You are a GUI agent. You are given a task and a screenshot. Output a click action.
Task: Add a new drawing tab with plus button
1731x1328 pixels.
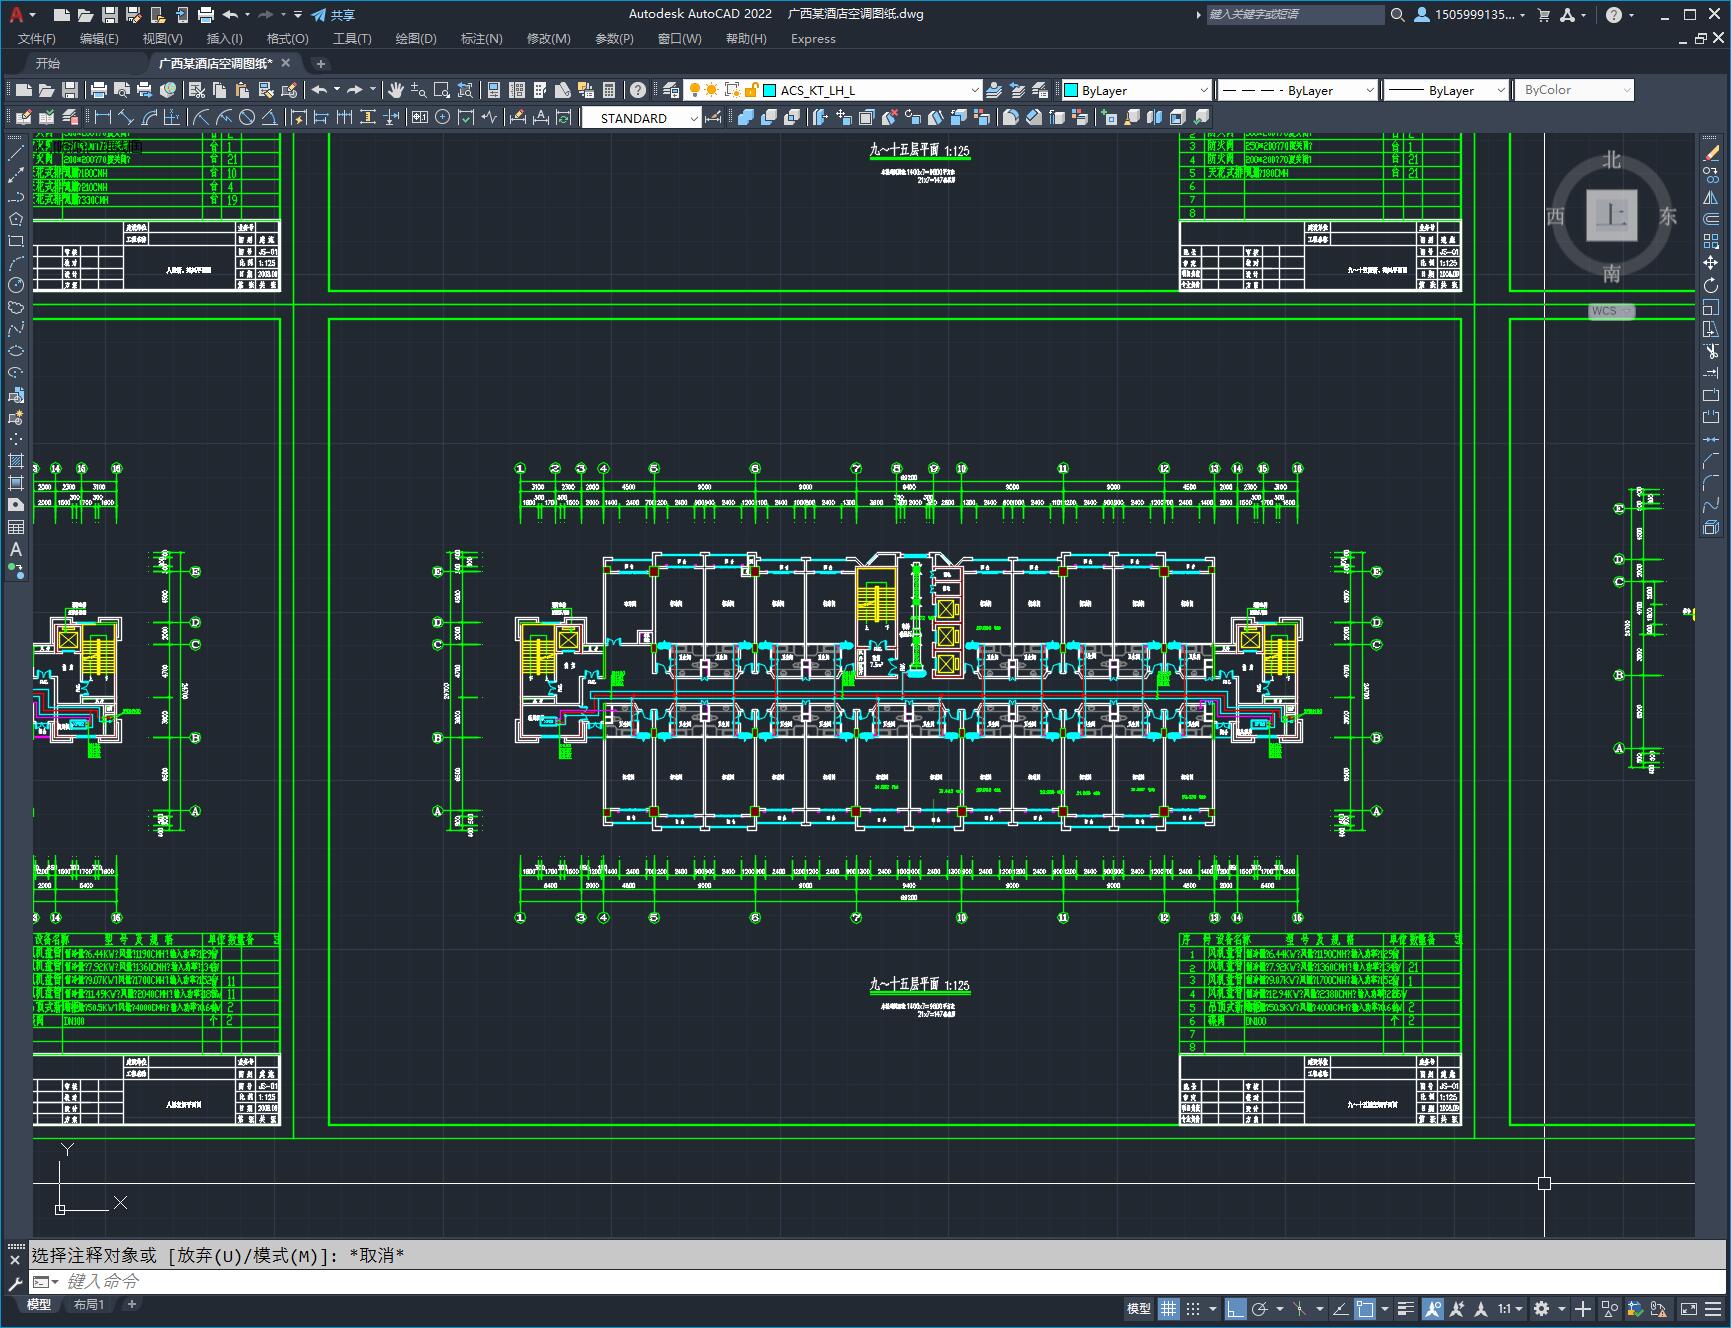tap(320, 64)
